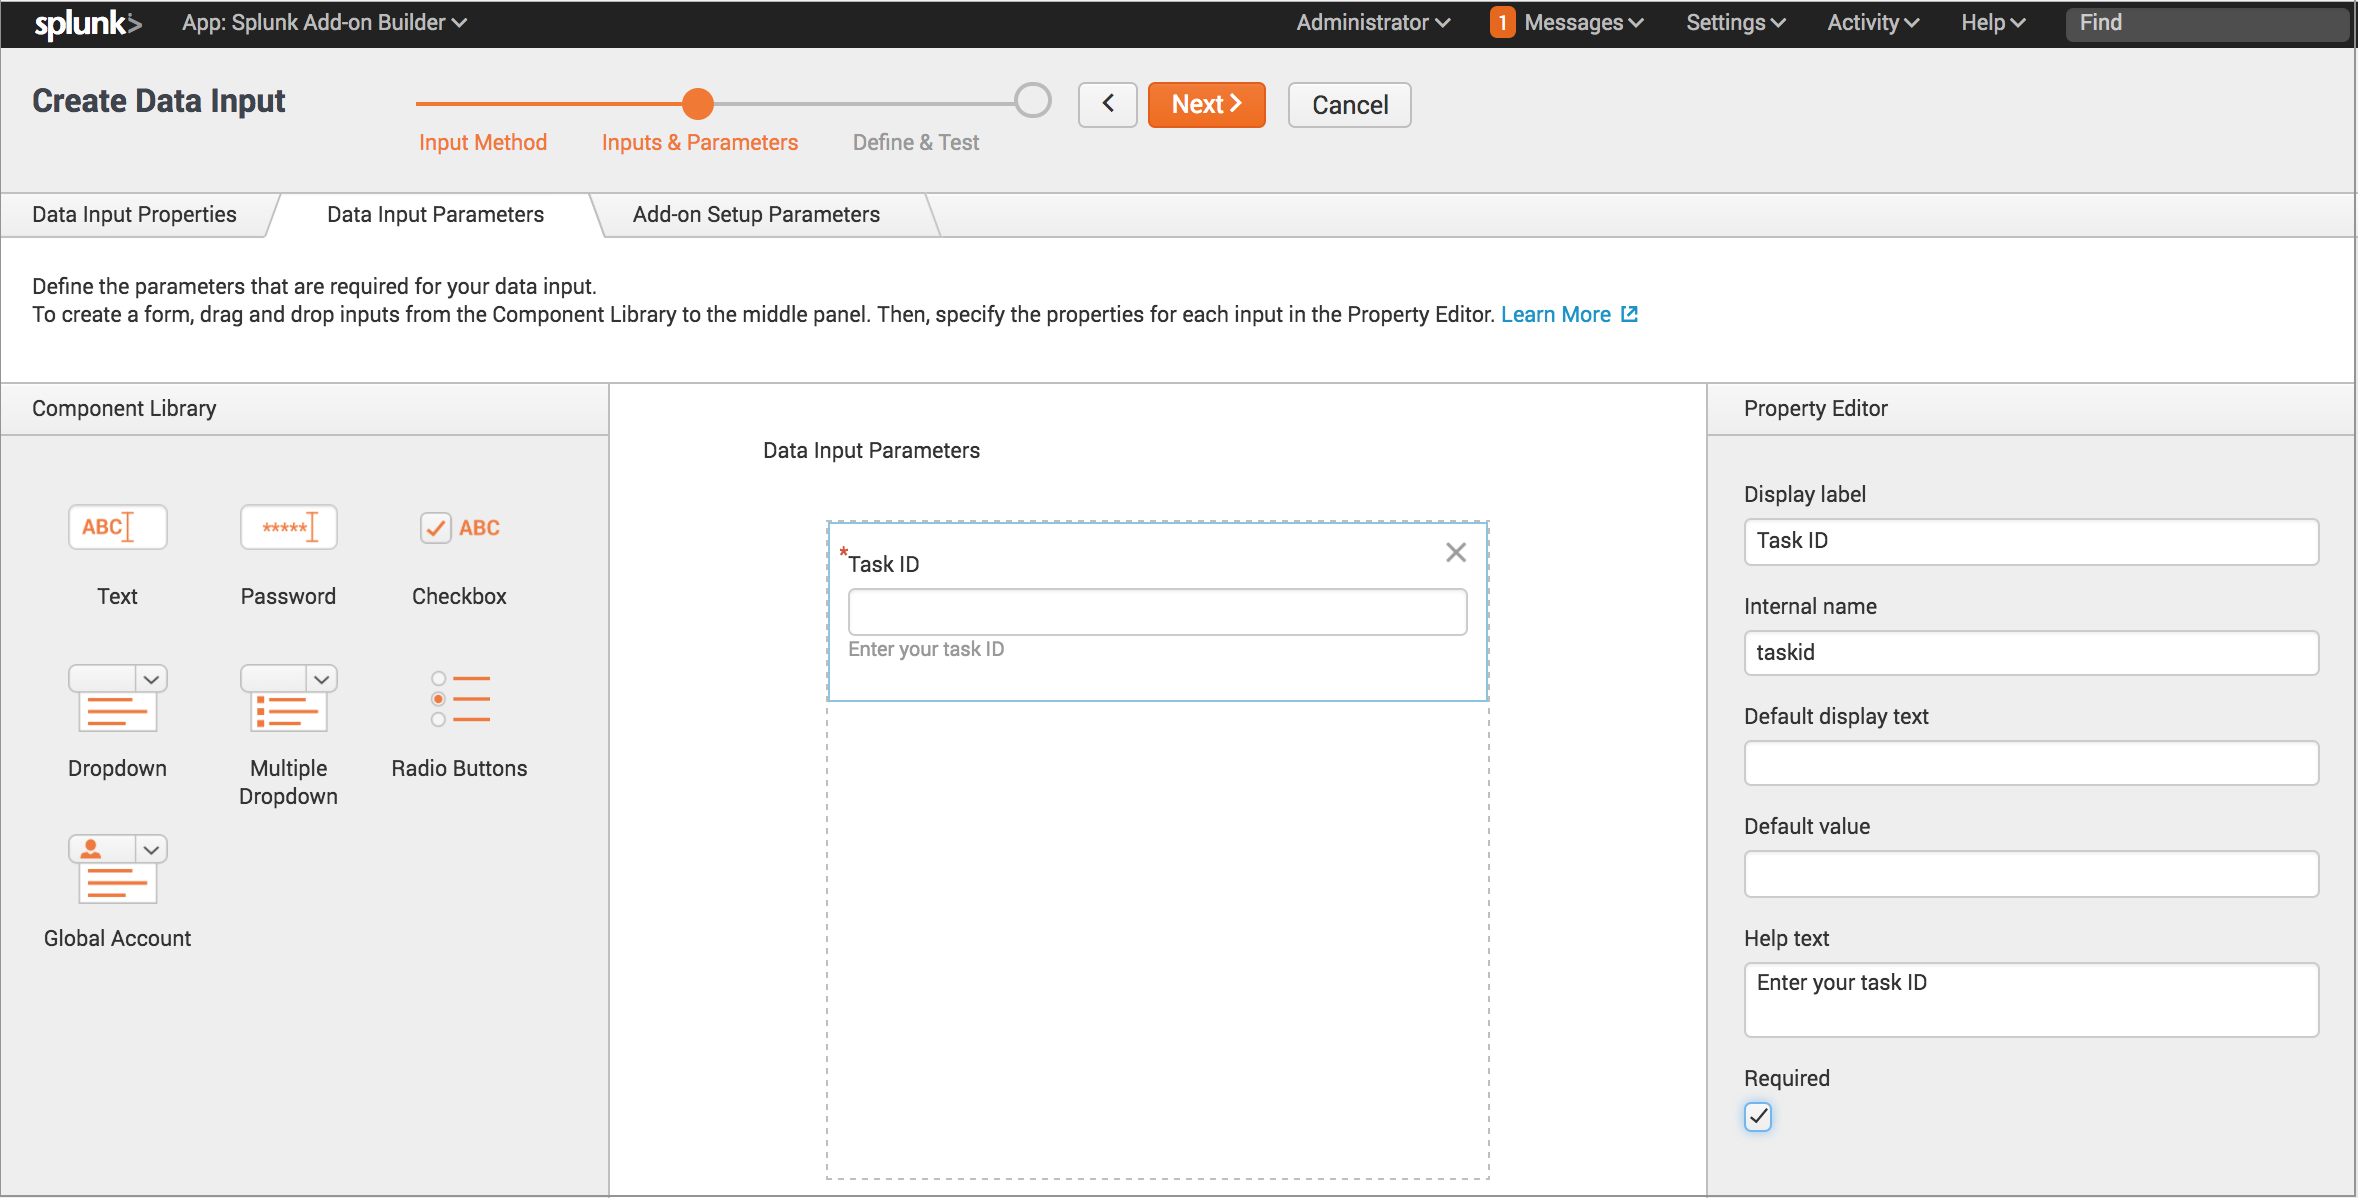Click the Global Account component label
Screen dimensions: 2358x1198
coord(117,938)
